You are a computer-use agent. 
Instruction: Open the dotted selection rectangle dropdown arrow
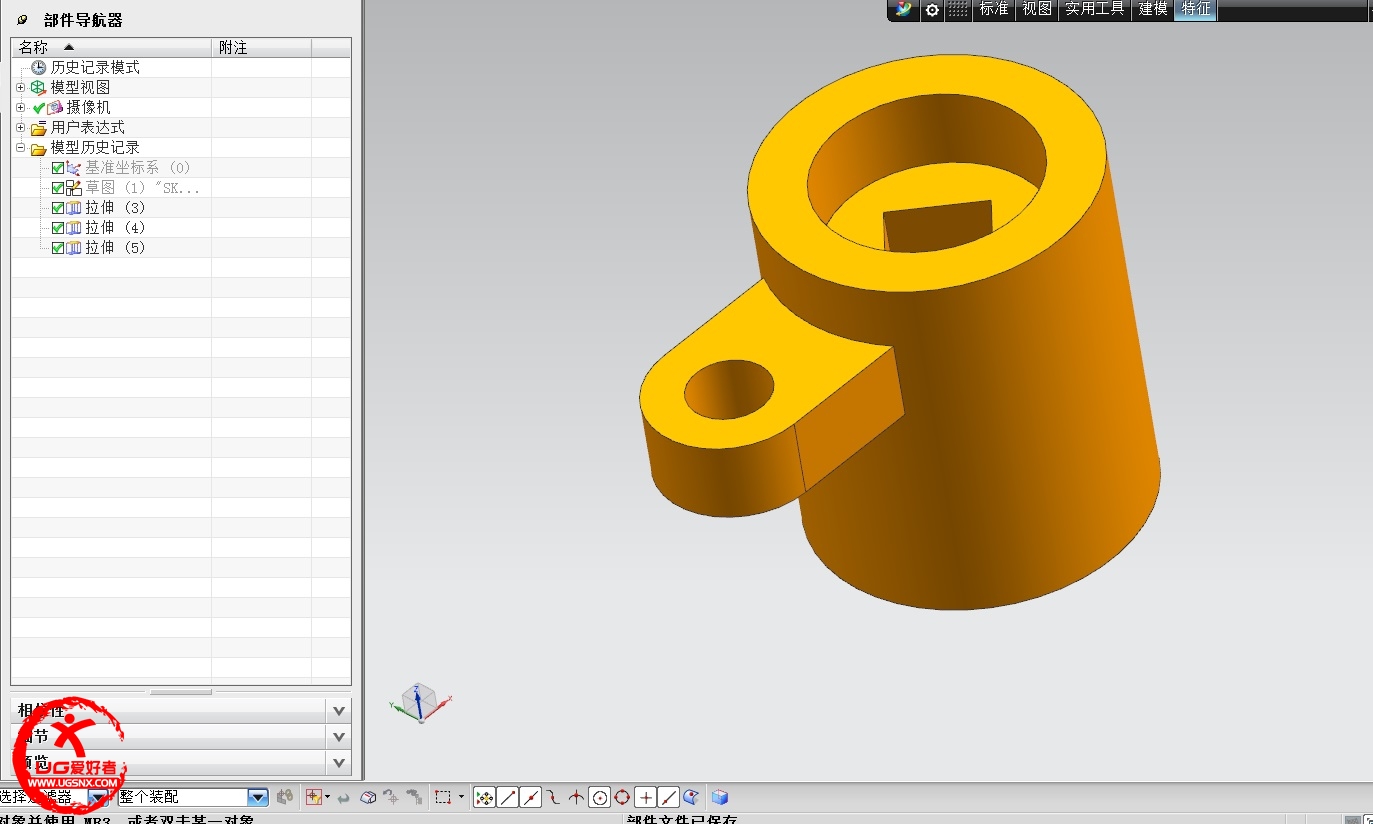coord(461,797)
